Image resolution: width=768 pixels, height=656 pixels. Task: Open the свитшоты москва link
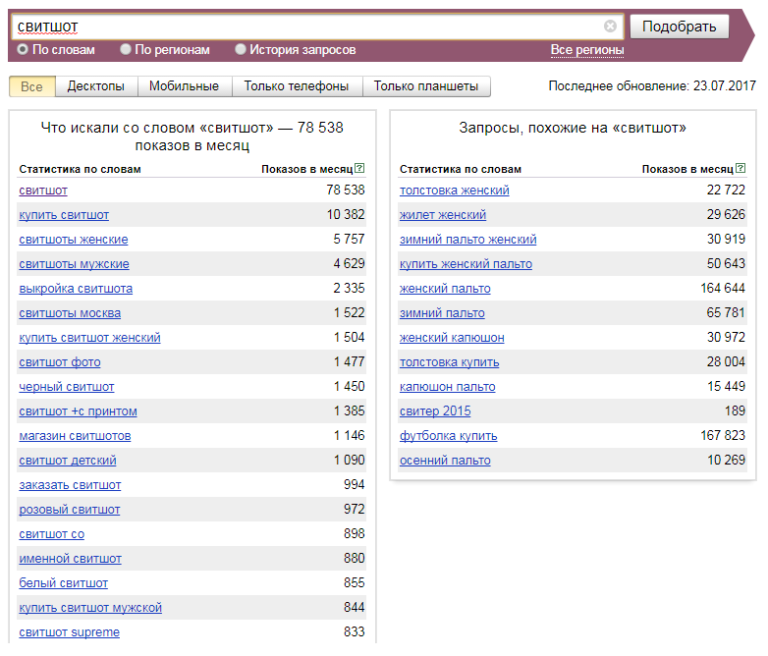point(70,313)
